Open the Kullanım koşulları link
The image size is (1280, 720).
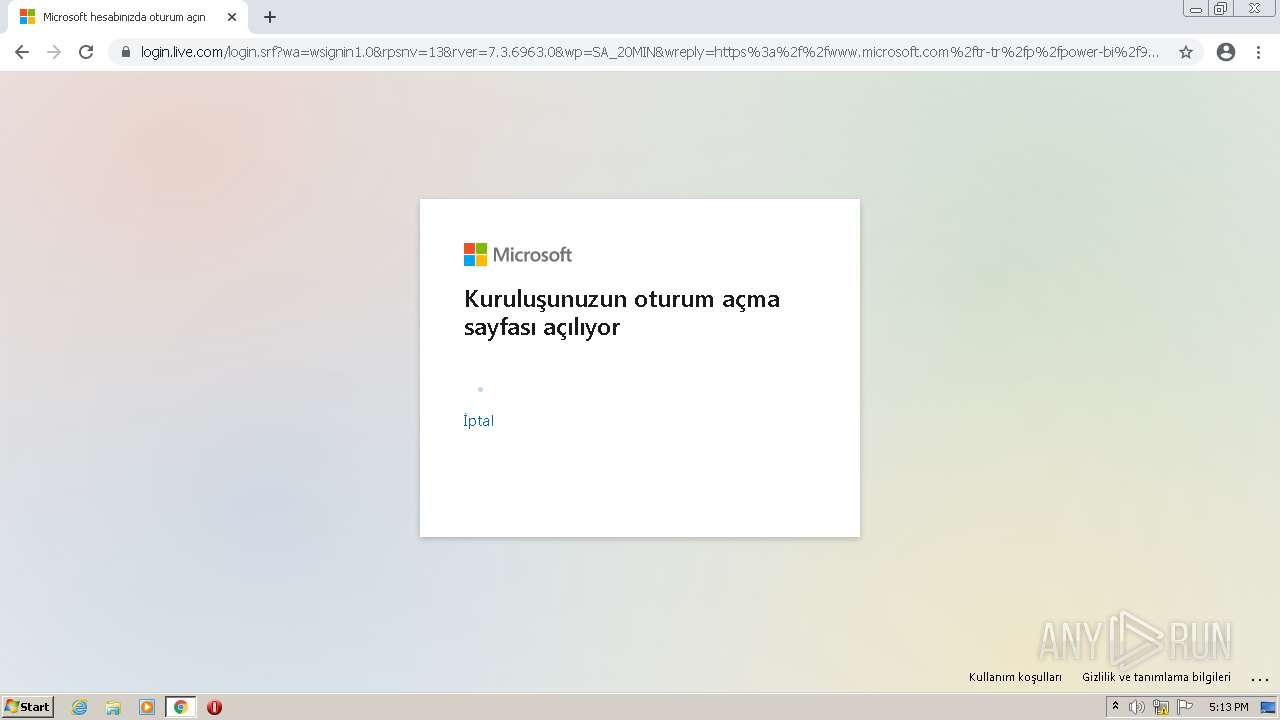[x=1015, y=677]
